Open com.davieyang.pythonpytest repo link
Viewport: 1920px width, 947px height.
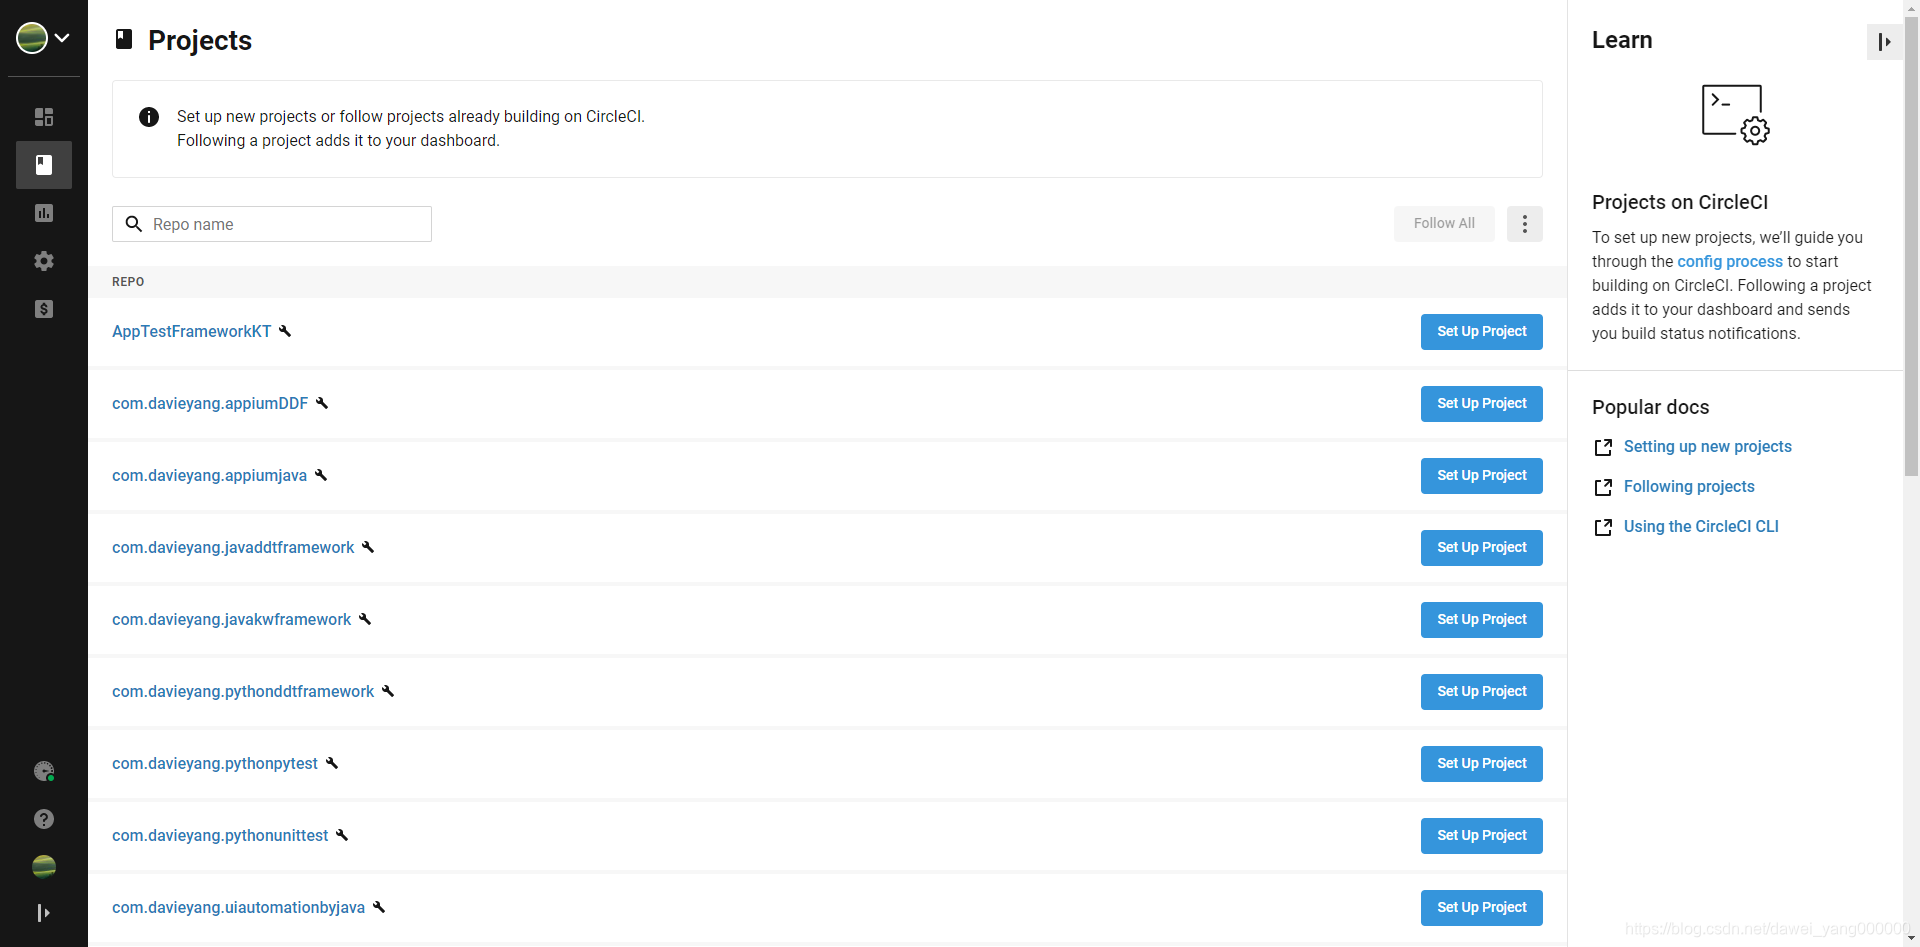[x=215, y=763]
